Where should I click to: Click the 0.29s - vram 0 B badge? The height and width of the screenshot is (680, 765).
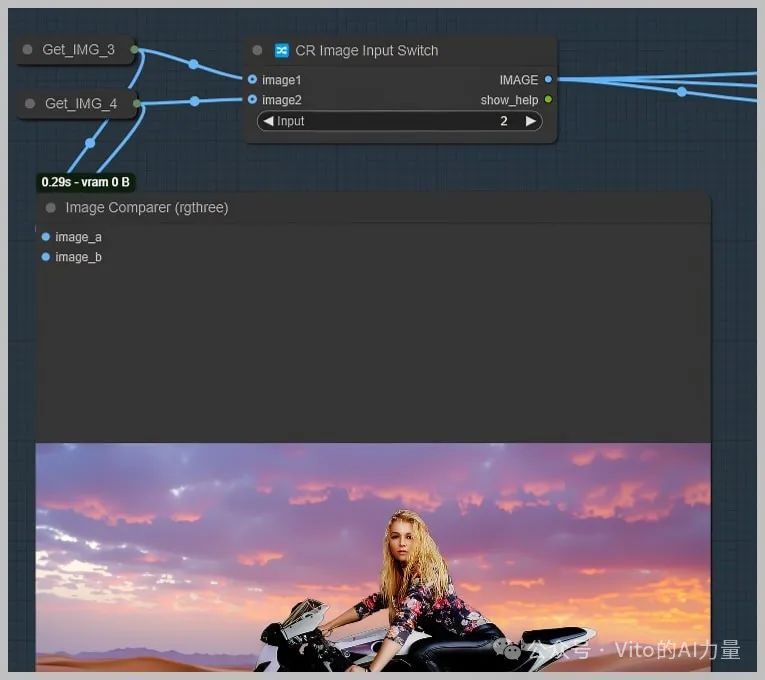(x=86, y=182)
